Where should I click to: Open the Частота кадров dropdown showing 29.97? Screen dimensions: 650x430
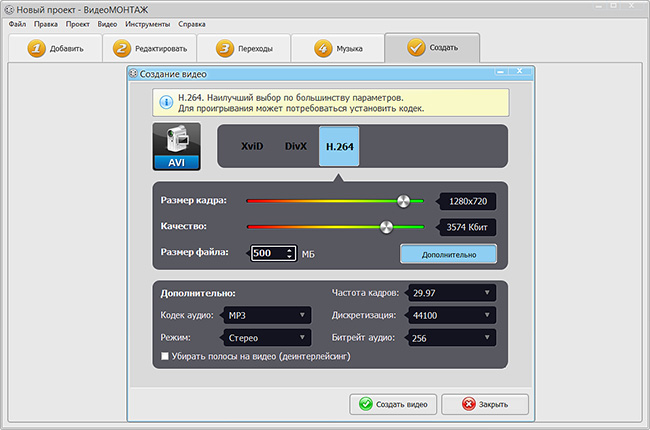452,293
